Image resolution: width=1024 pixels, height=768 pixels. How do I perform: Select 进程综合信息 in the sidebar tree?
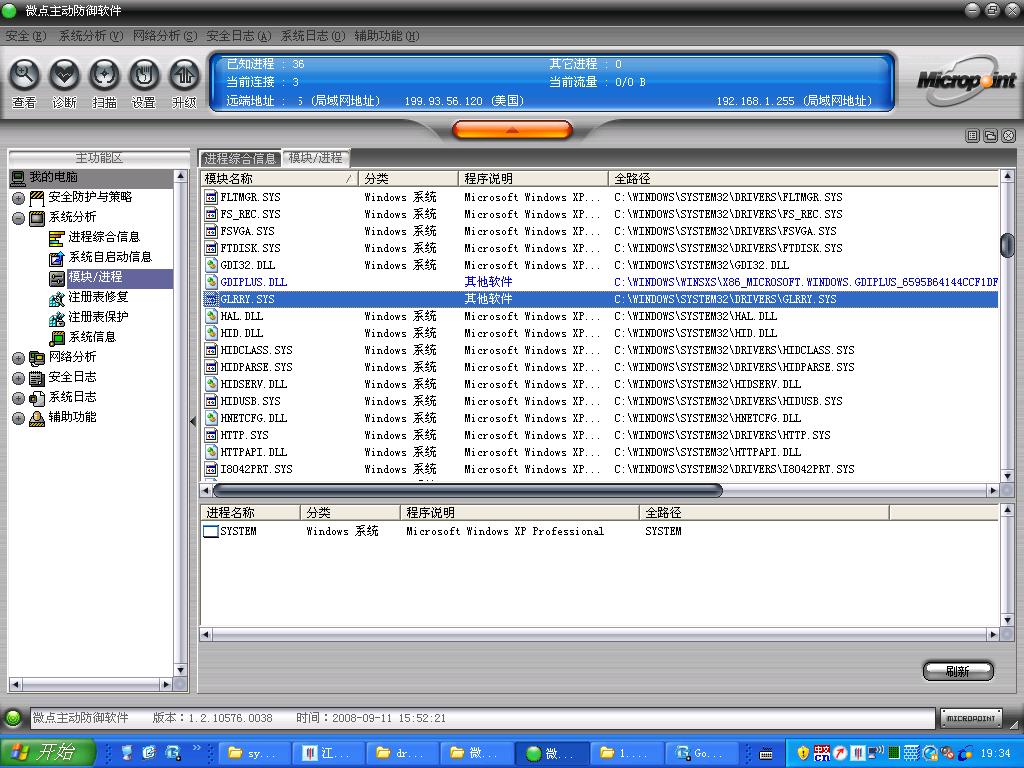pos(104,237)
